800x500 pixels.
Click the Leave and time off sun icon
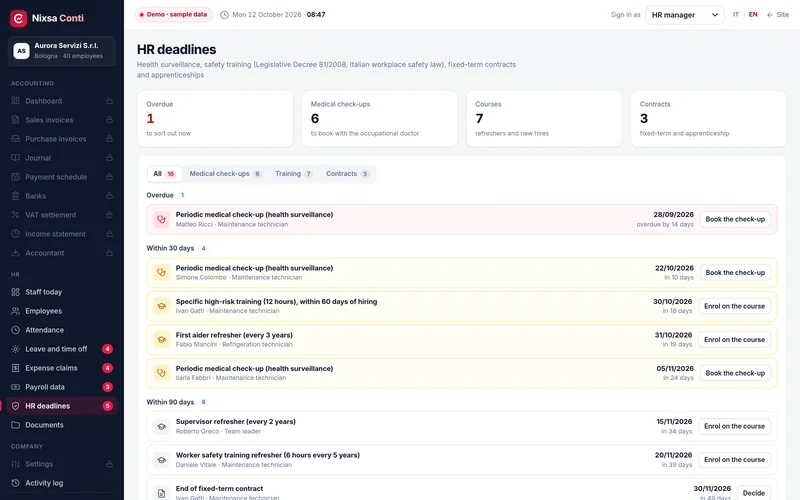click(x=15, y=349)
